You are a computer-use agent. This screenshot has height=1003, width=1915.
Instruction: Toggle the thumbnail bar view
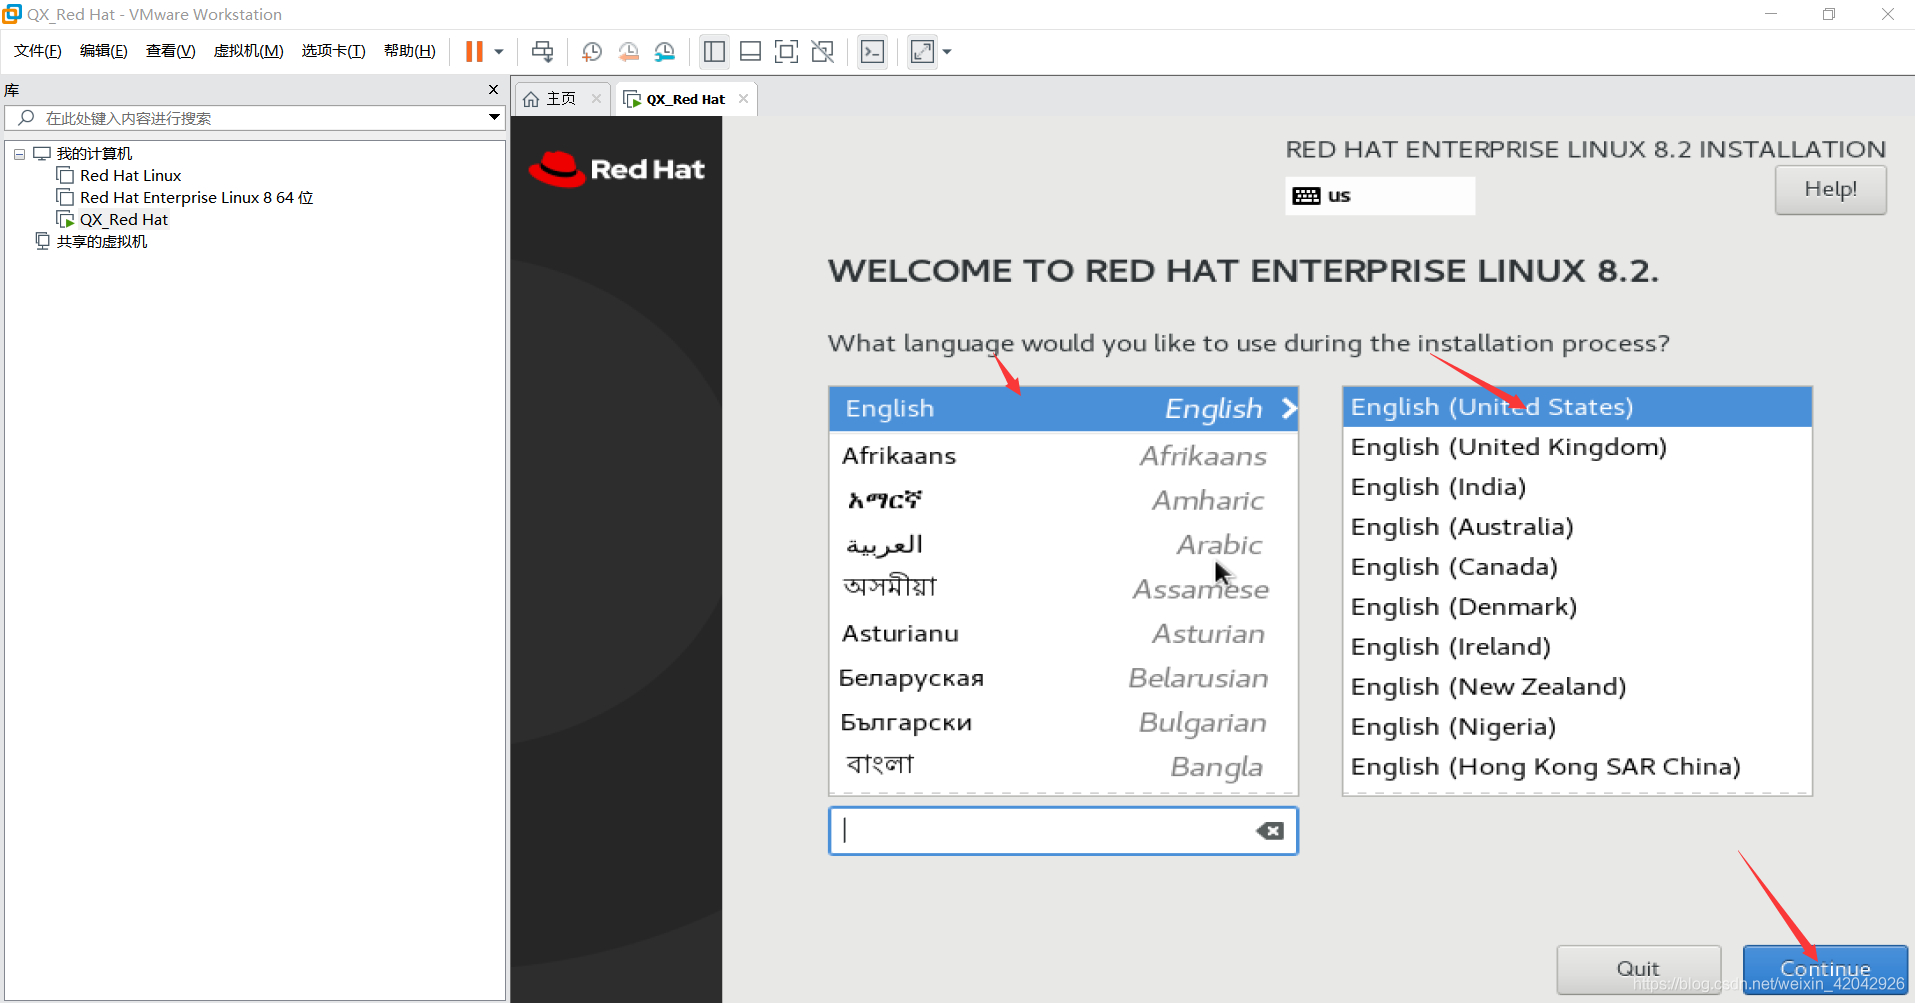[750, 52]
